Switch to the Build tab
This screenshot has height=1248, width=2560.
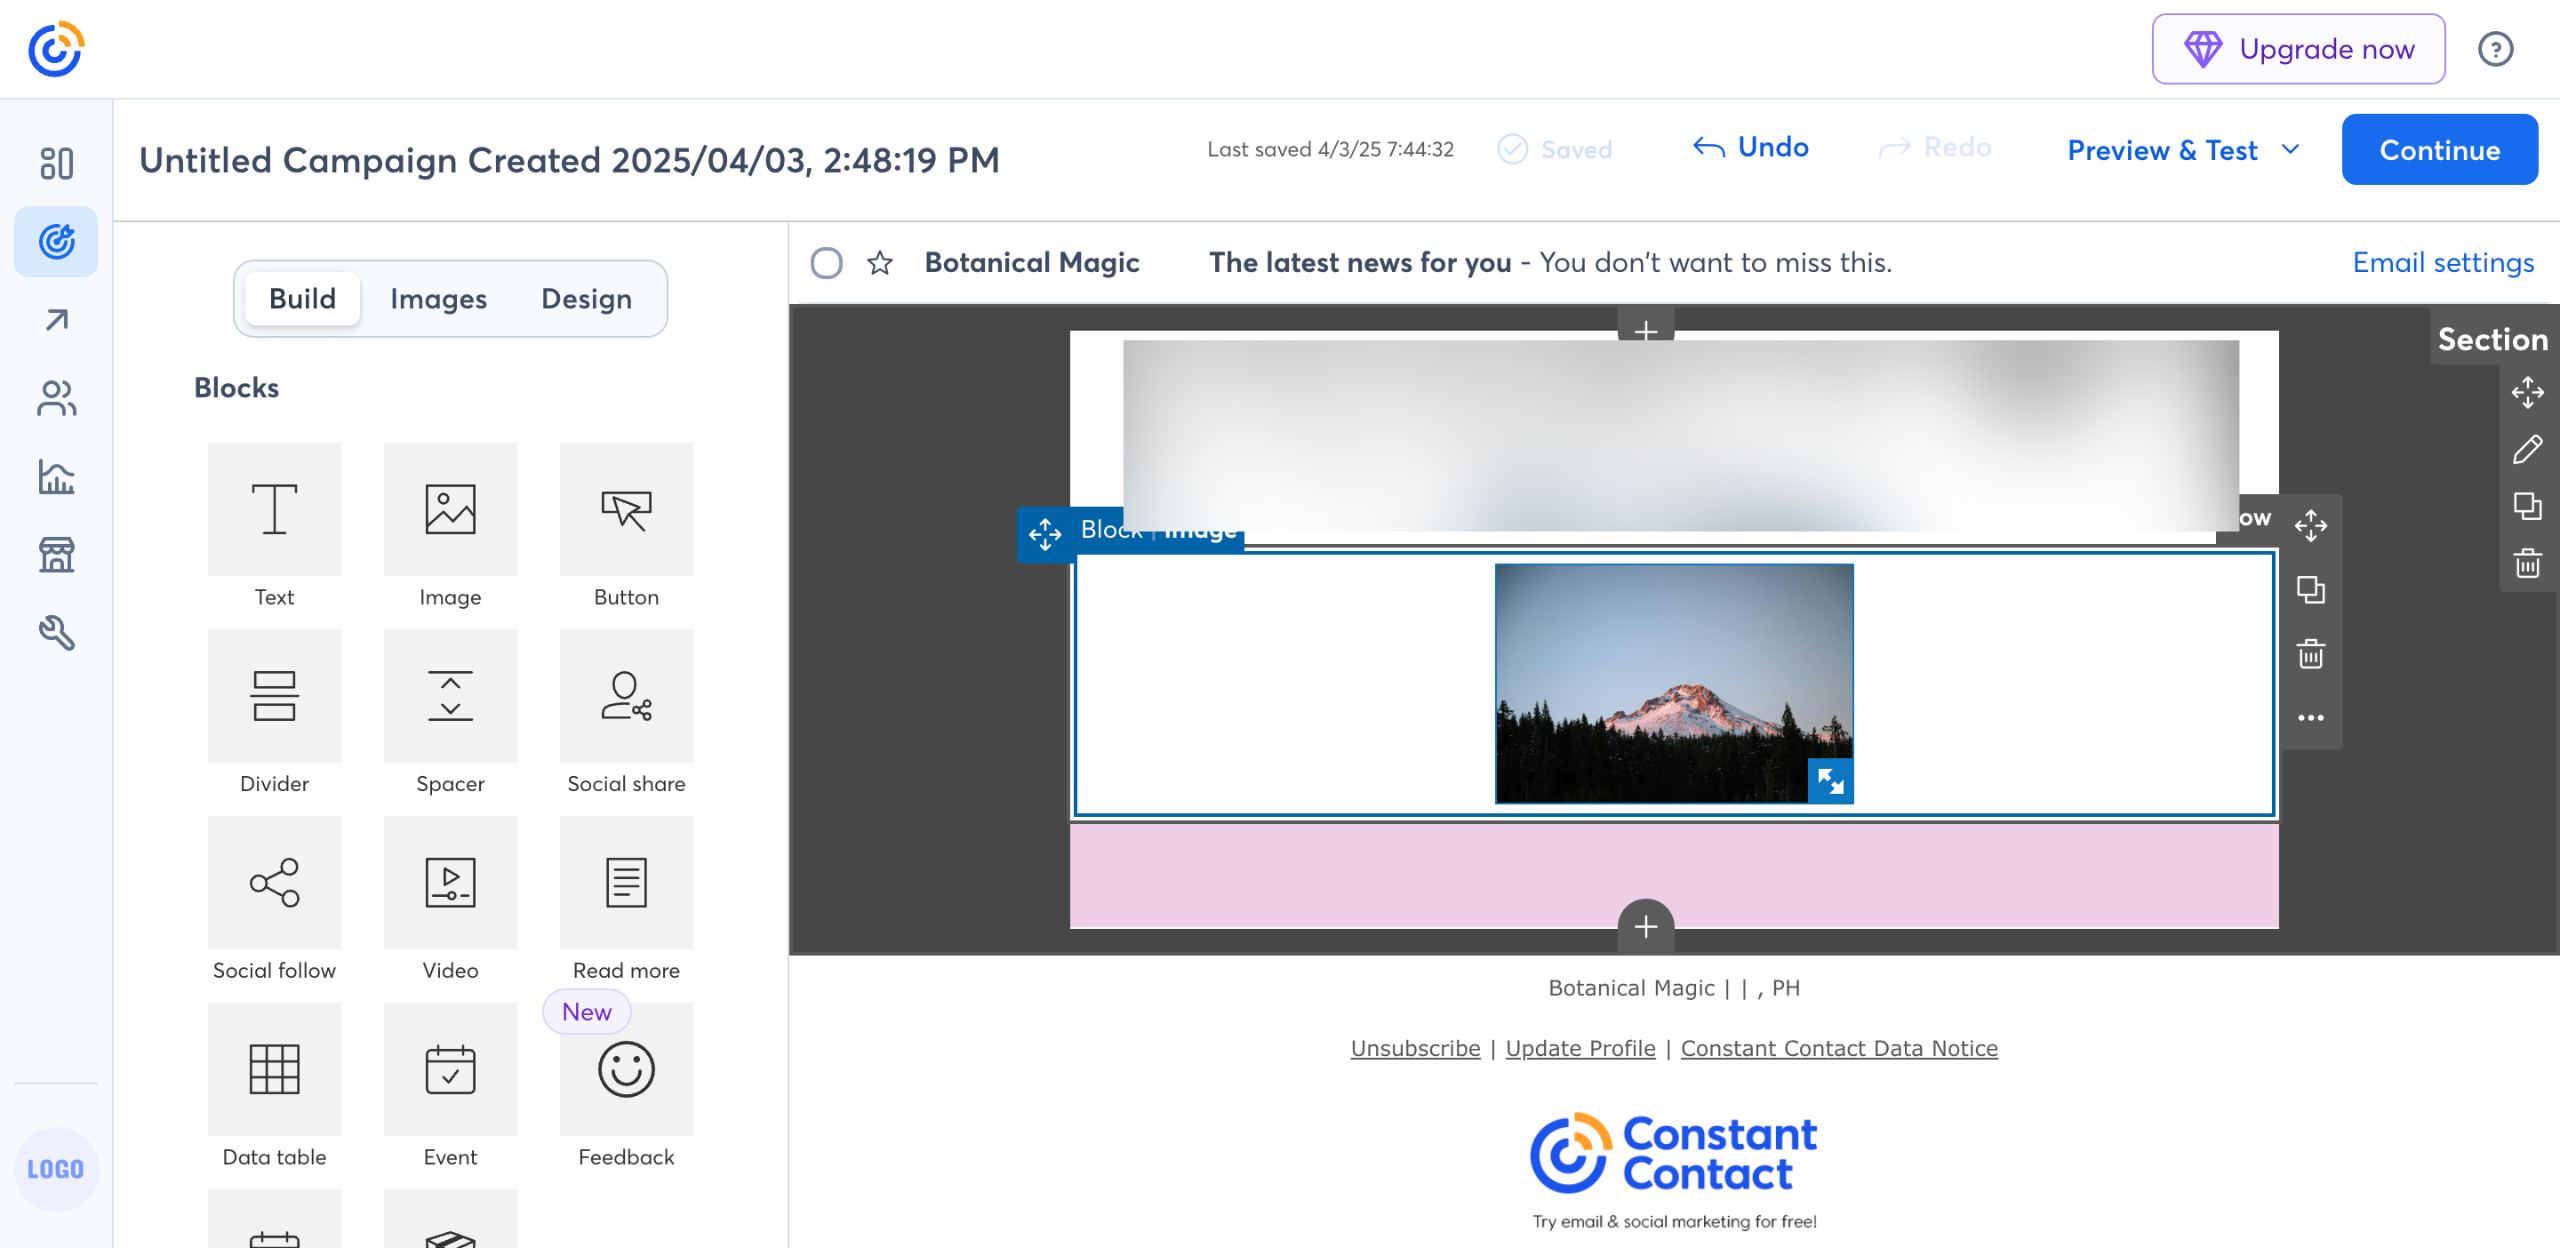click(x=302, y=298)
